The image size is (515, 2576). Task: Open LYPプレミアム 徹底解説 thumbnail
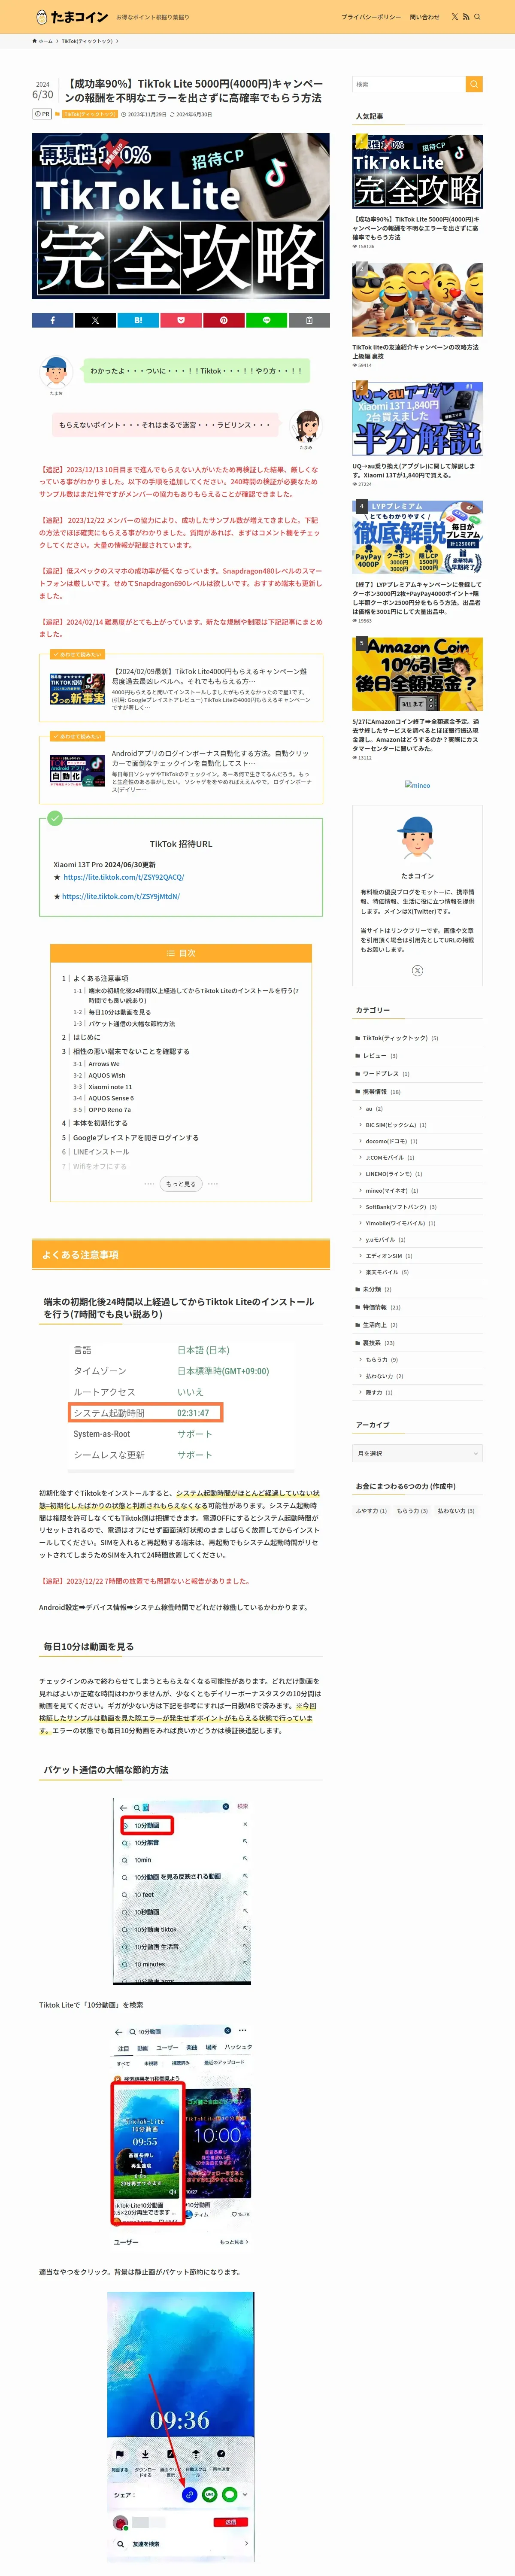(x=417, y=537)
